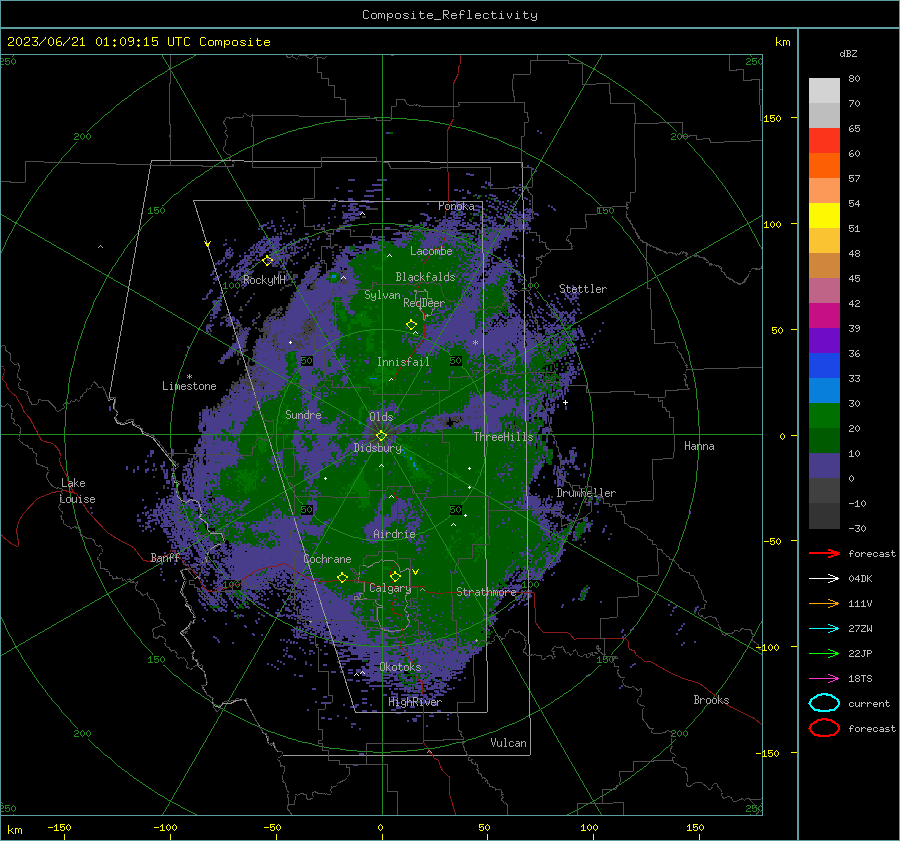
Task: Click the Composite_Reflectivity title
Action: [449, 15]
